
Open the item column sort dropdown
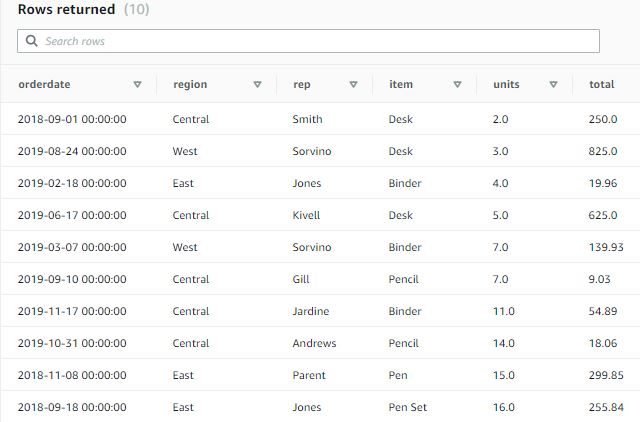pos(457,85)
